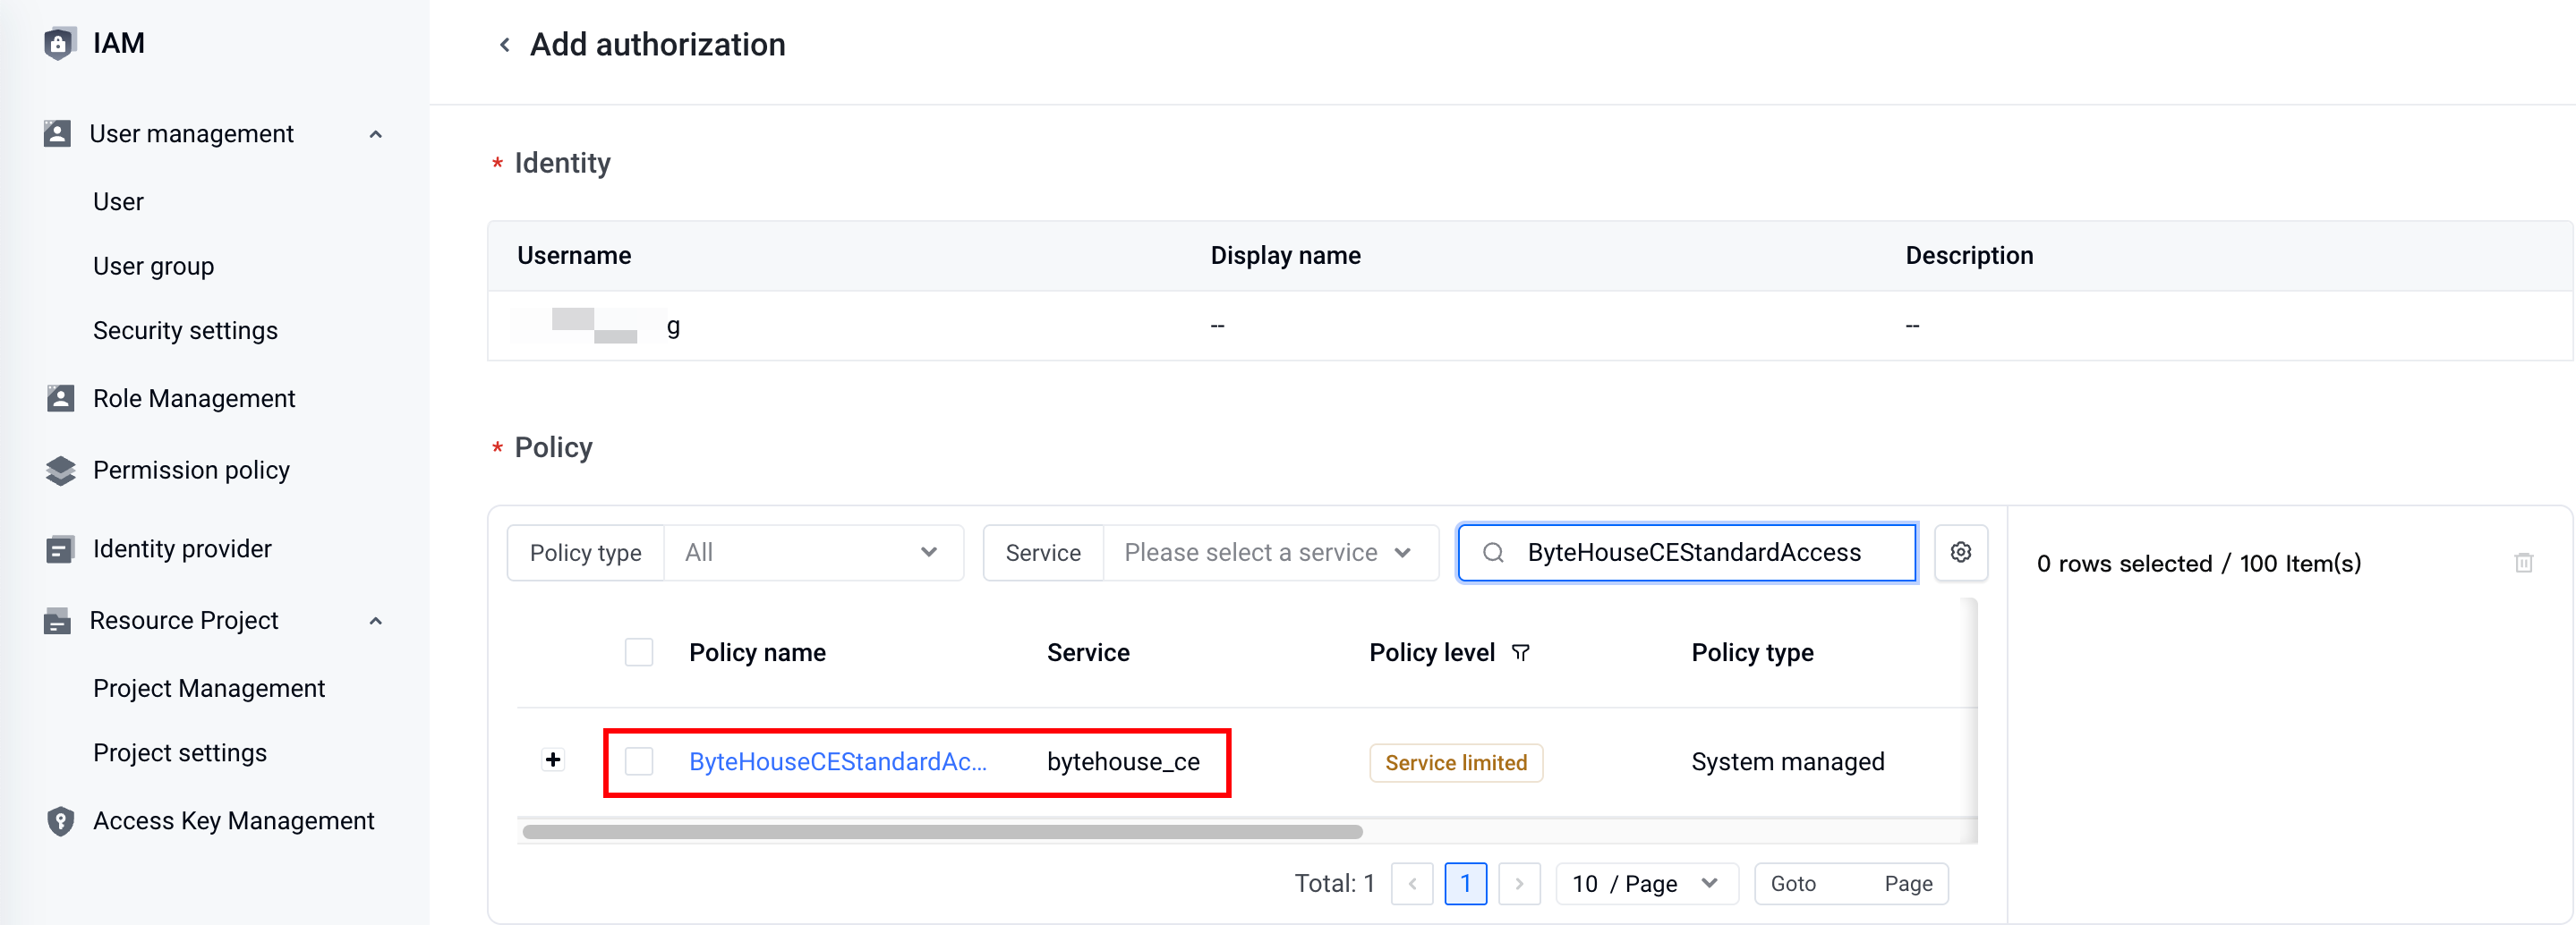The height and width of the screenshot is (925, 2576).
Task: Check the ByteHouseCEStandardAccess policy checkbox
Action: click(639, 762)
